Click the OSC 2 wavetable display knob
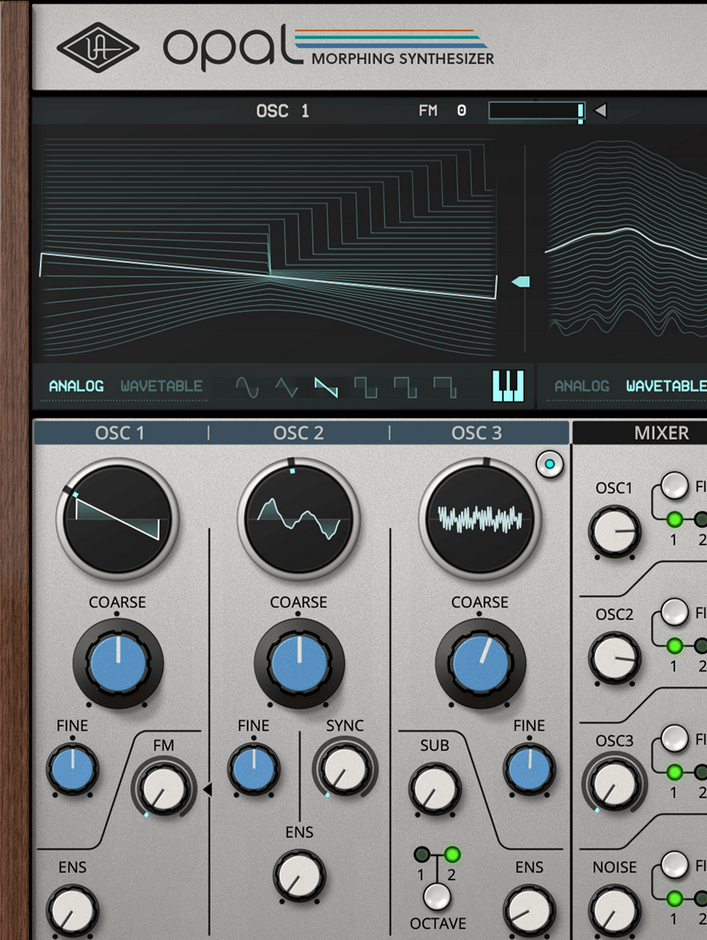This screenshot has width=707, height=940. click(x=299, y=519)
